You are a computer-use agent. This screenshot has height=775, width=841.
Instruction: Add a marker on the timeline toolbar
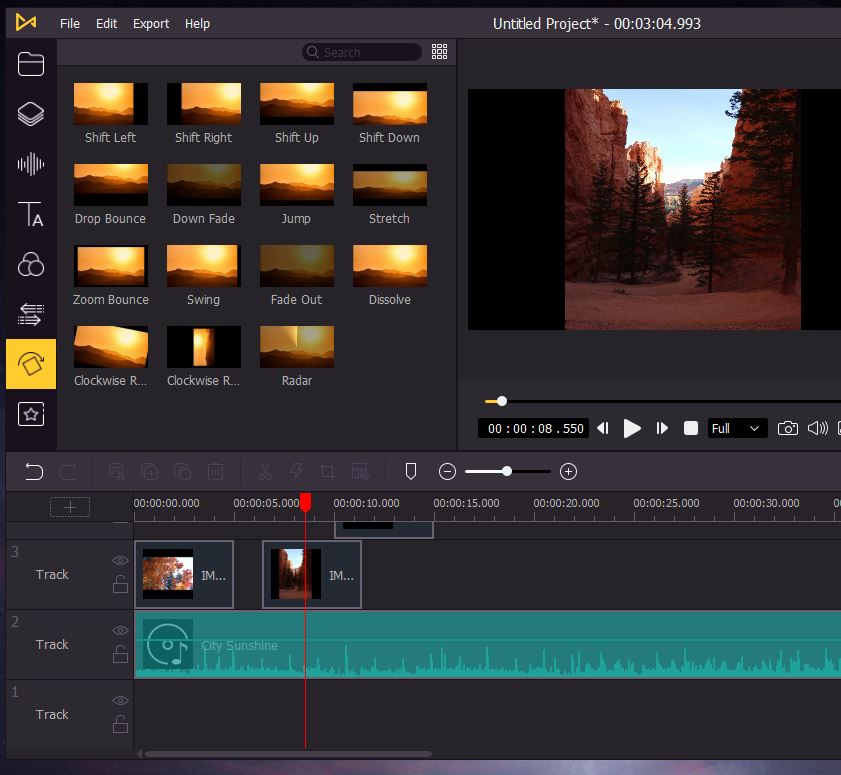pyautogui.click(x=410, y=471)
